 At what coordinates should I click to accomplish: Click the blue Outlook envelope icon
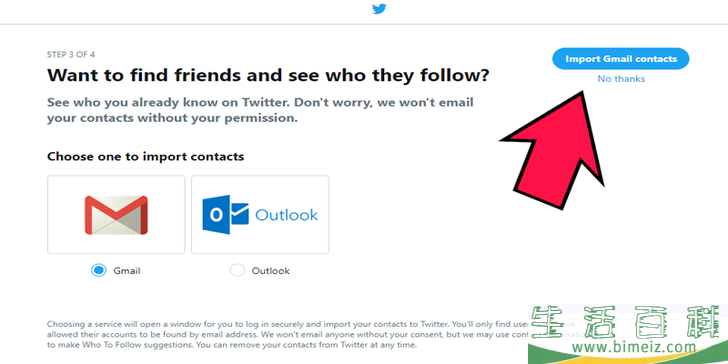coord(225,214)
